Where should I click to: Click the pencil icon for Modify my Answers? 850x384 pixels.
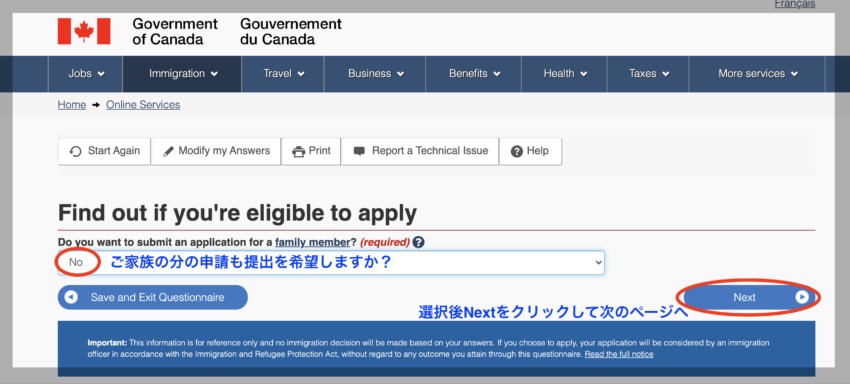(169, 151)
